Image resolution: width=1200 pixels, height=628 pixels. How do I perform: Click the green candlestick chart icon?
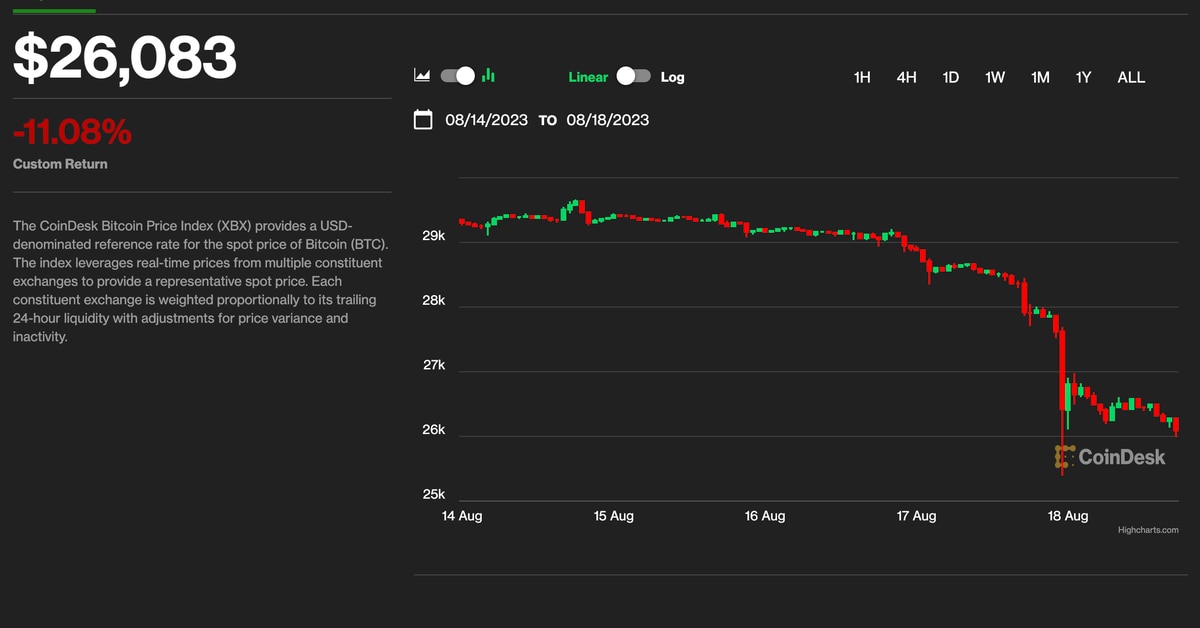[489, 76]
